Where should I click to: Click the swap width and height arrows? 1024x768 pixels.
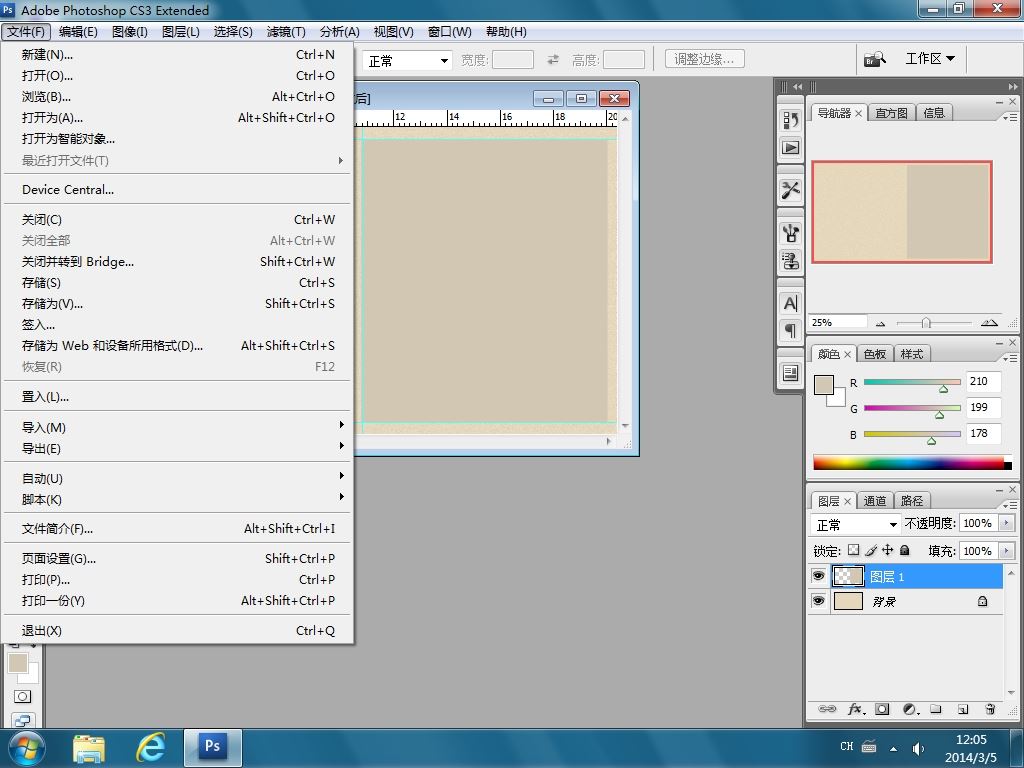tap(553, 59)
